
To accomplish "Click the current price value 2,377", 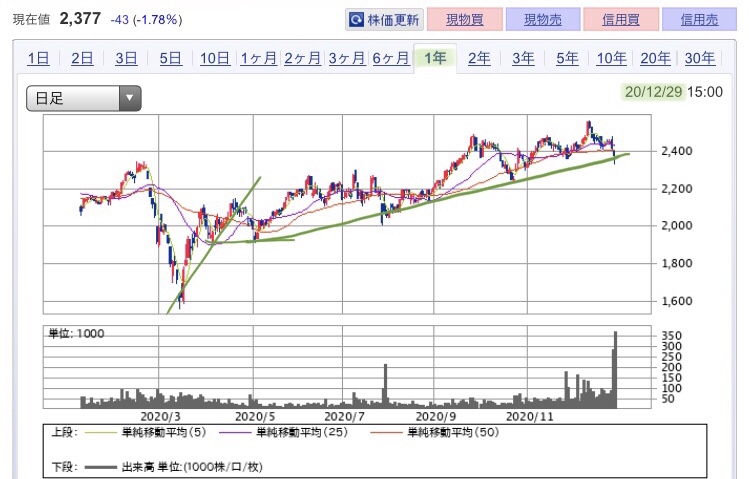I will click(x=80, y=19).
